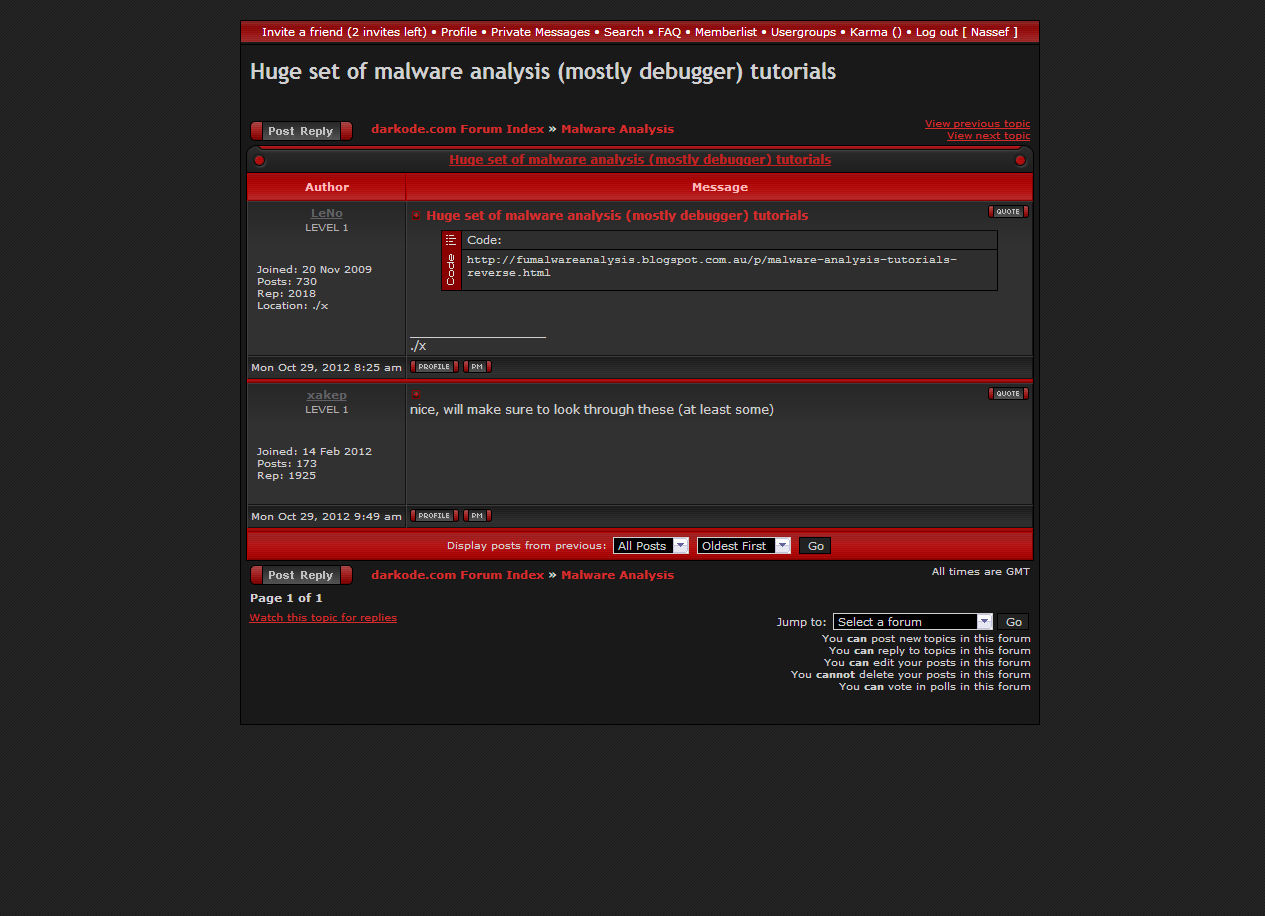
Task: Open the Search menu item
Action: coord(624,32)
